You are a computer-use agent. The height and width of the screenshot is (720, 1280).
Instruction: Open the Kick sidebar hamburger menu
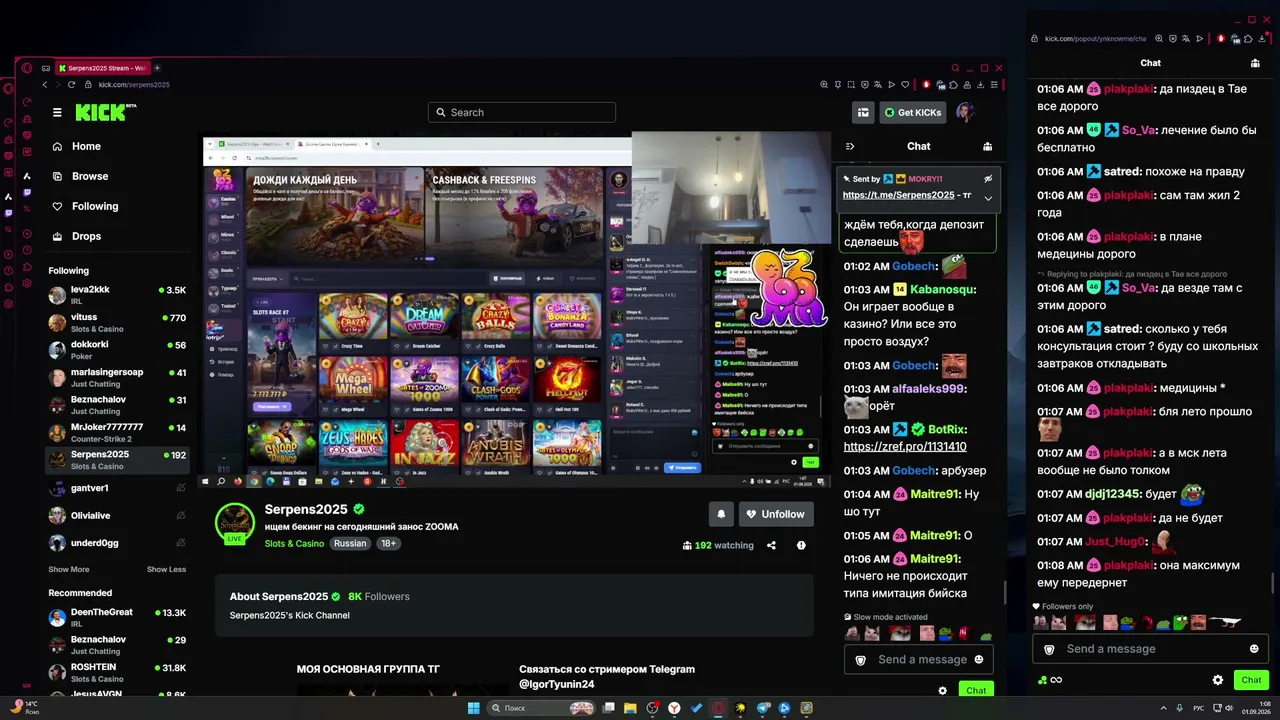(57, 113)
